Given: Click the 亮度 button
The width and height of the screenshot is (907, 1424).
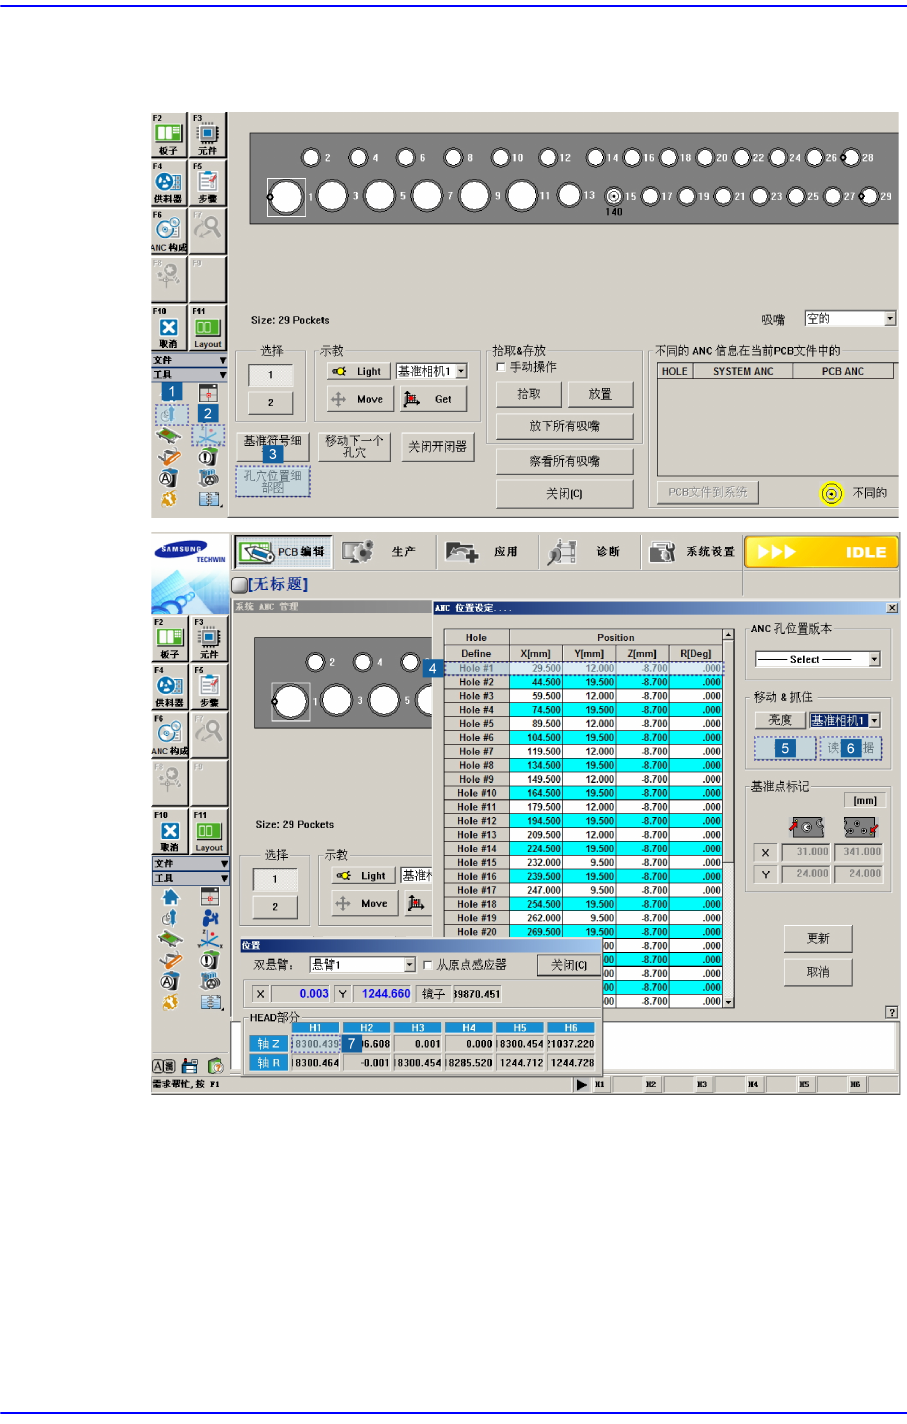Looking at the screenshot, I should [x=780, y=720].
